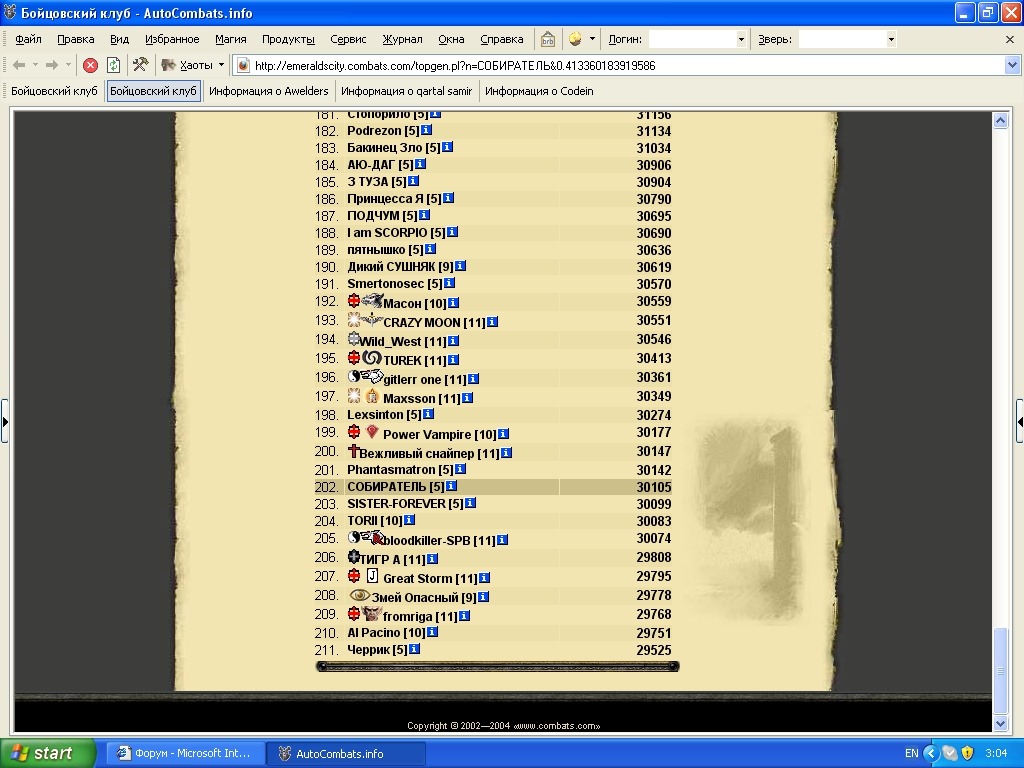Click the yellow smiley toolbar icon

(575, 39)
